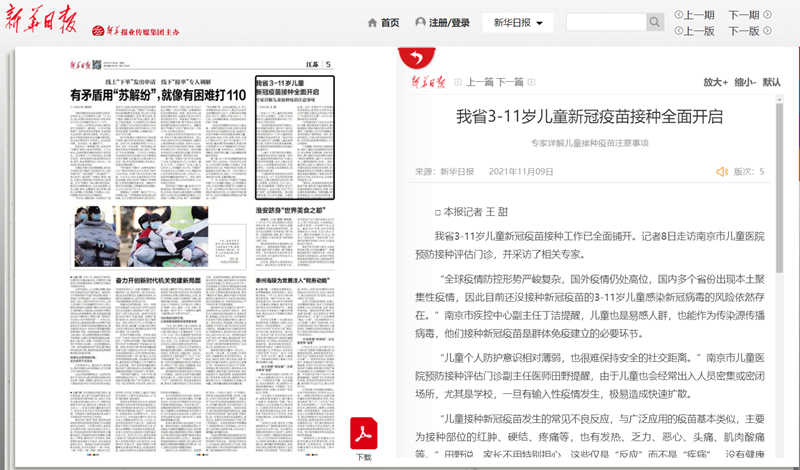The image size is (800, 470).
Task: Click the article title 我省3-11岁儿童新冠疫苗接种全面开启
Action: [x=589, y=116]
